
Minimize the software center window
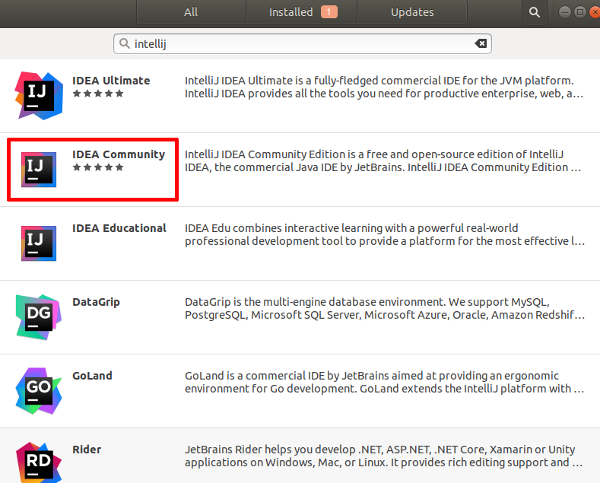pyautogui.click(x=564, y=12)
